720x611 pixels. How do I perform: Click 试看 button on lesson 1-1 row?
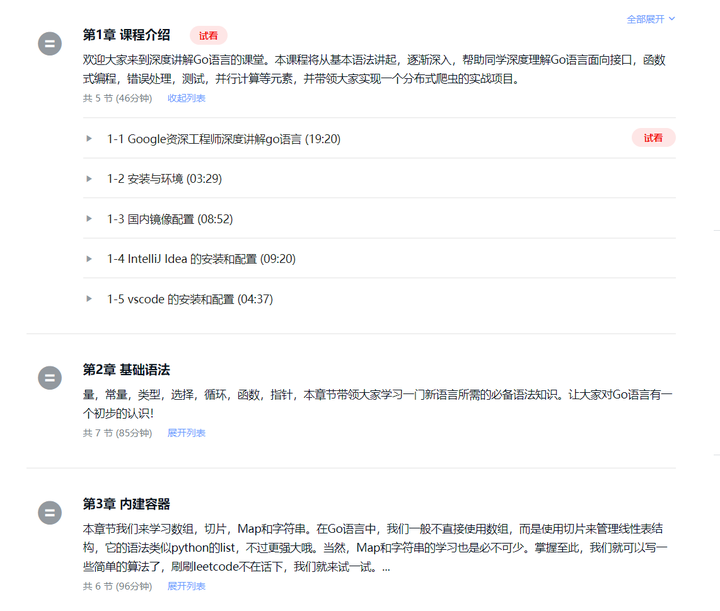[x=653, y=138]
